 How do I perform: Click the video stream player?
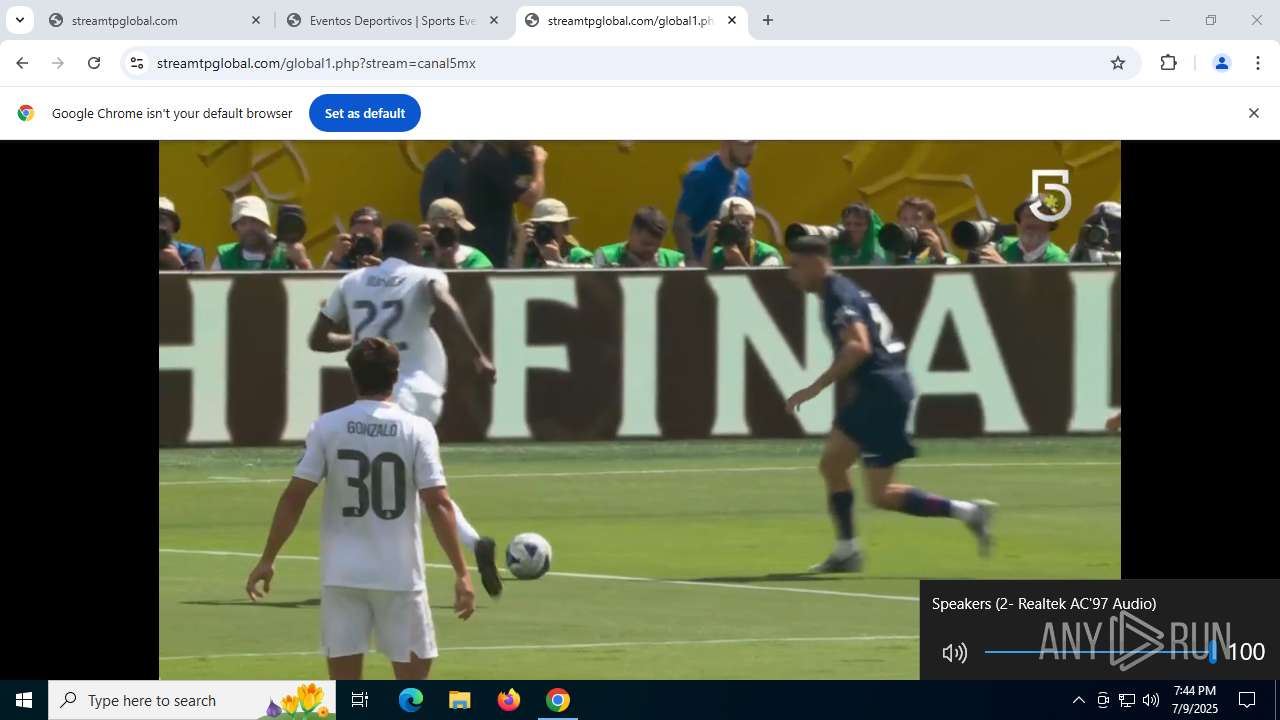(x=640, y=410)
